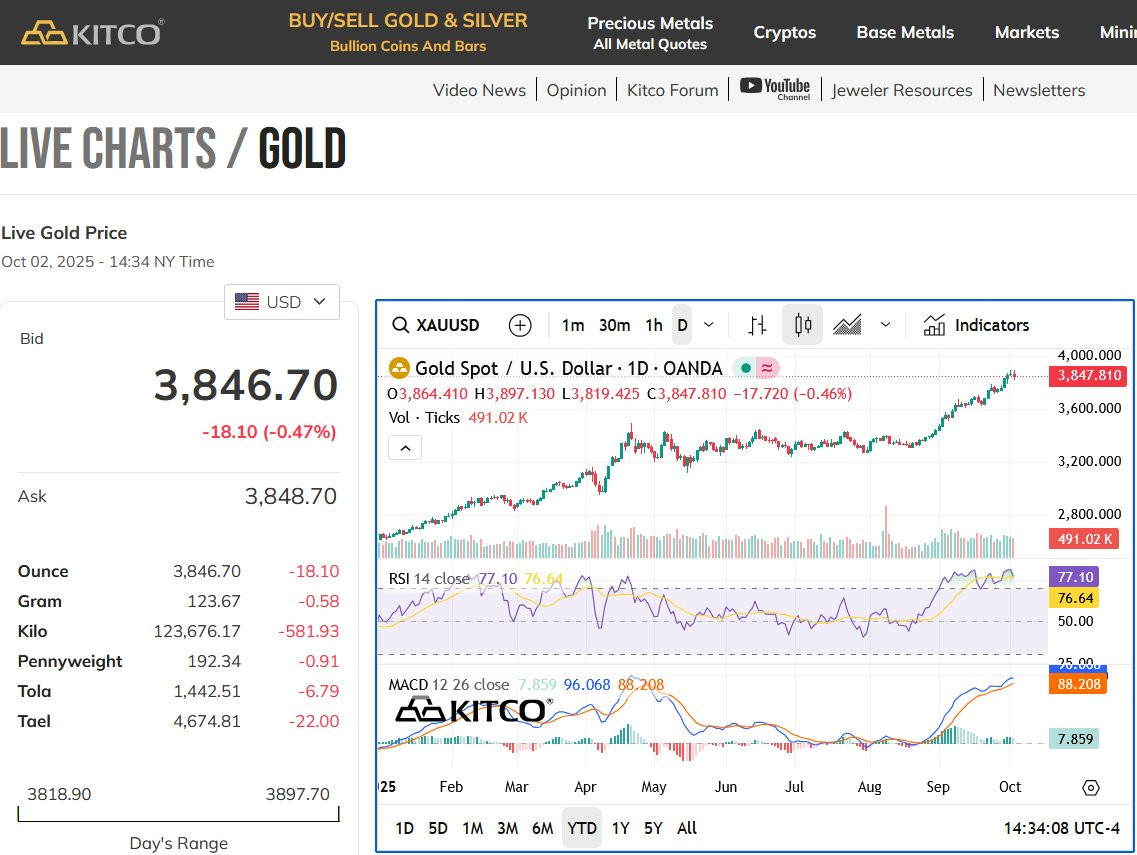The width and height of the screenshot is (1137, 855).
Task: Open the USD currency dropdown
Action: pos(282,302)
